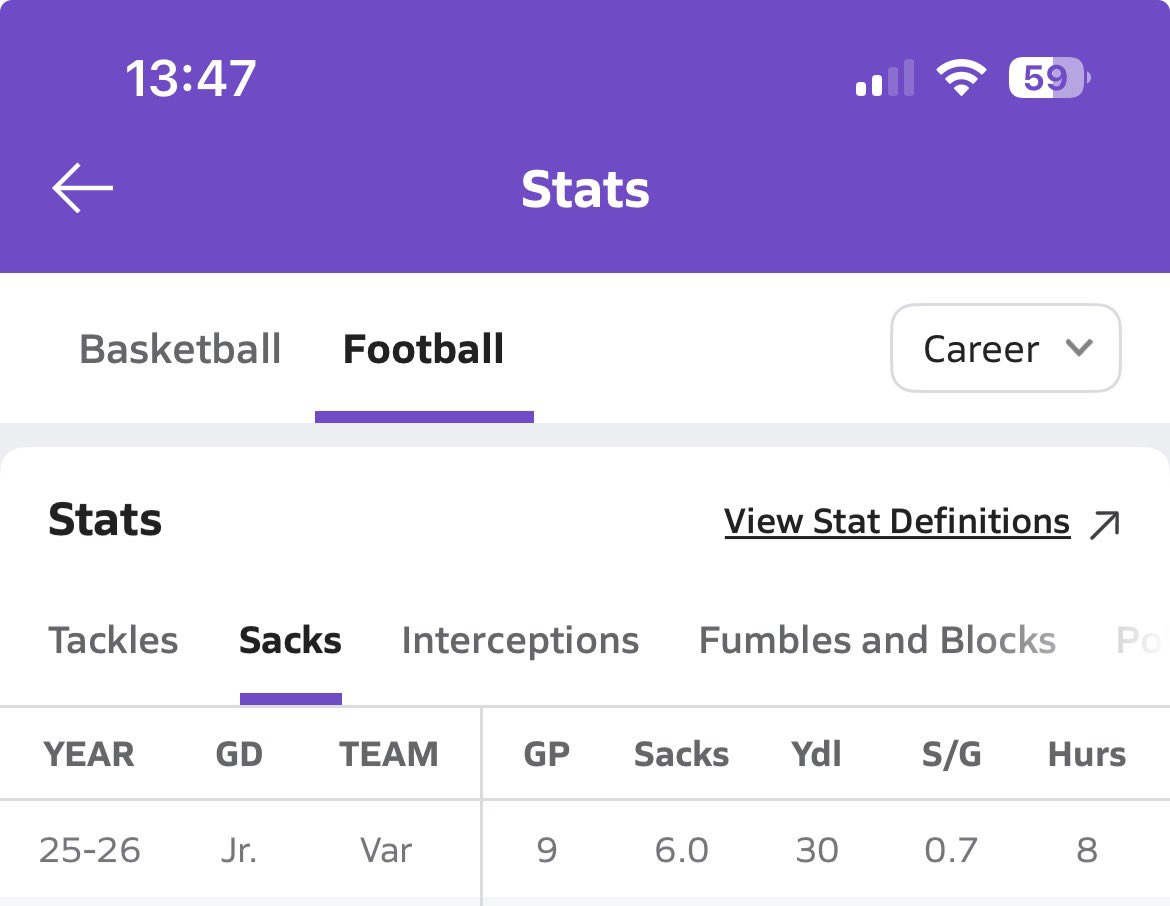This screenshot has width=1170, height=906.
Task: Open View Stat Definitions link
Action: pos(897,522)
